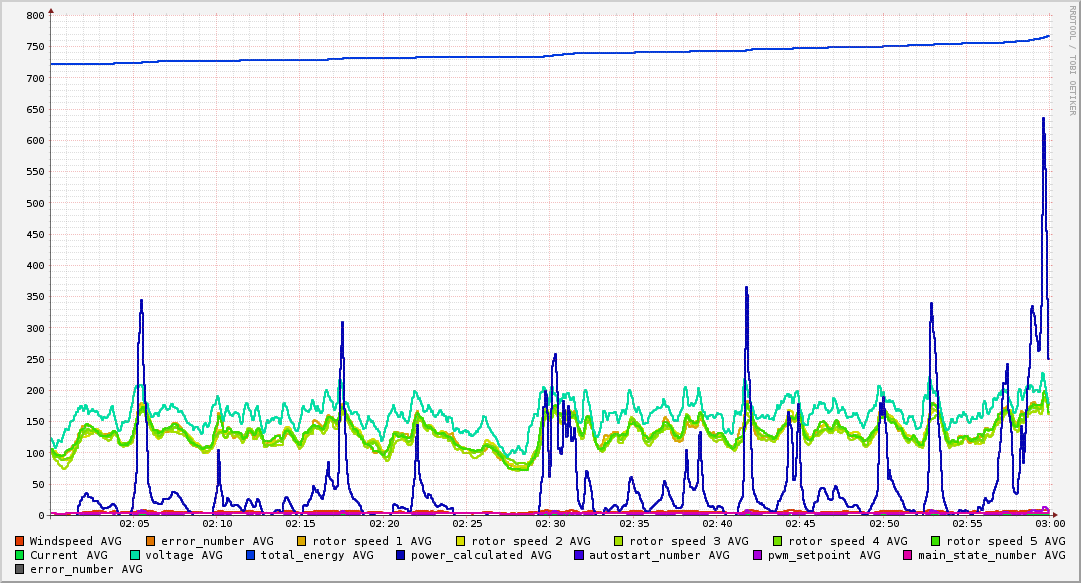Click the 650 y-axis value
Screen dimensions: 1081x583
pyautogui.click(x=36, y=110)
